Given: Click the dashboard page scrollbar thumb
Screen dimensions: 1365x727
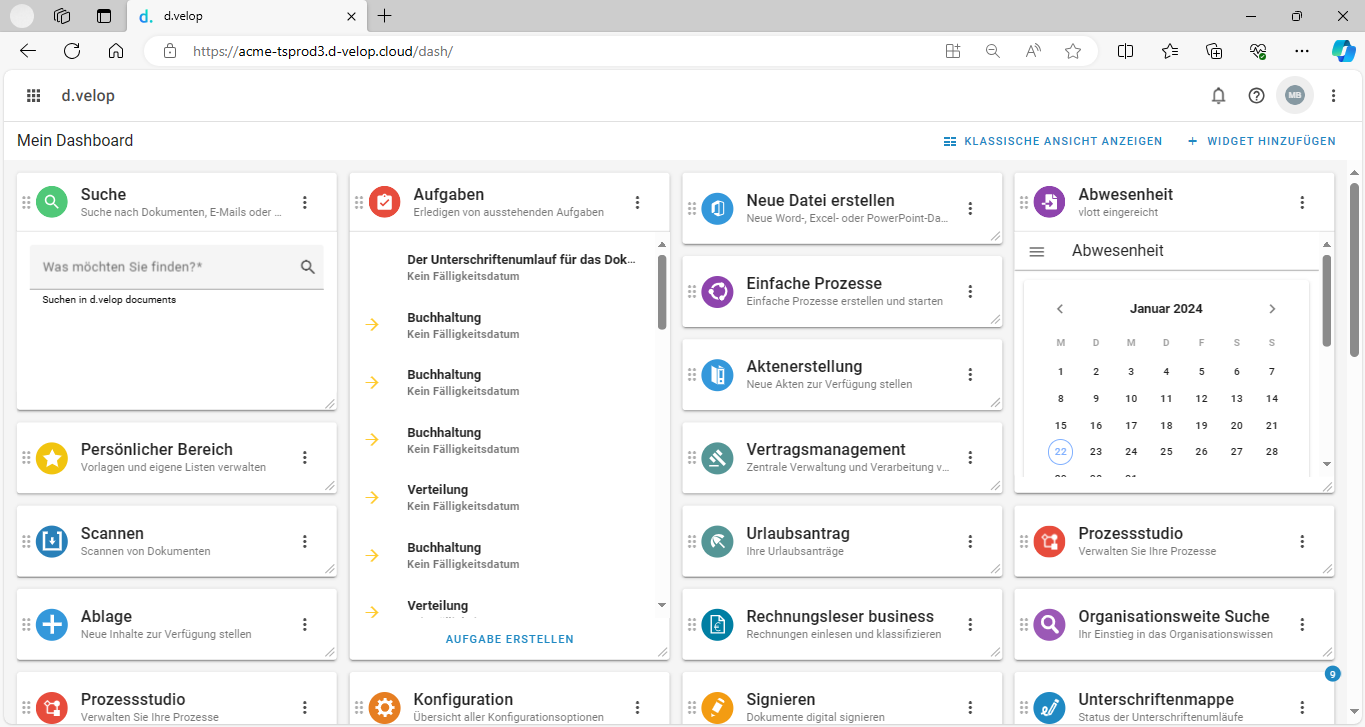Looking at the screenshot, I should pyautogui.click(x=1354, y=269).
